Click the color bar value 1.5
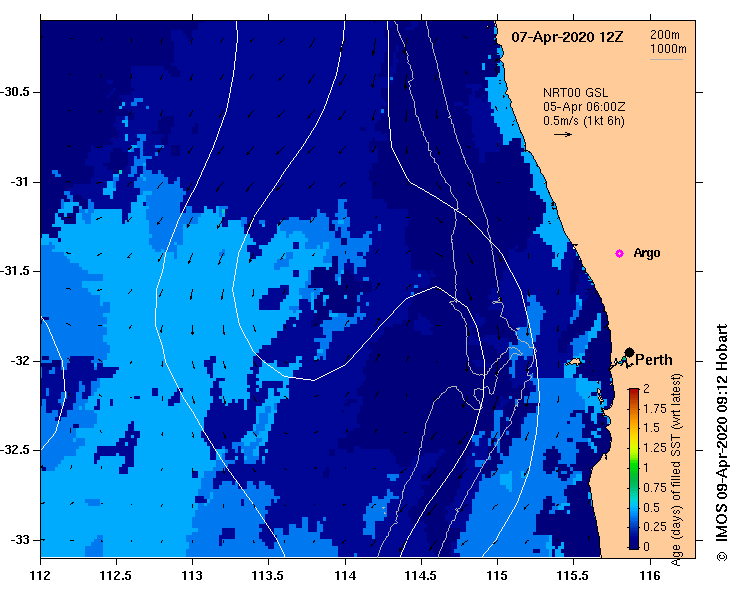This screenshot has height=592, width=739. point(651,428)
